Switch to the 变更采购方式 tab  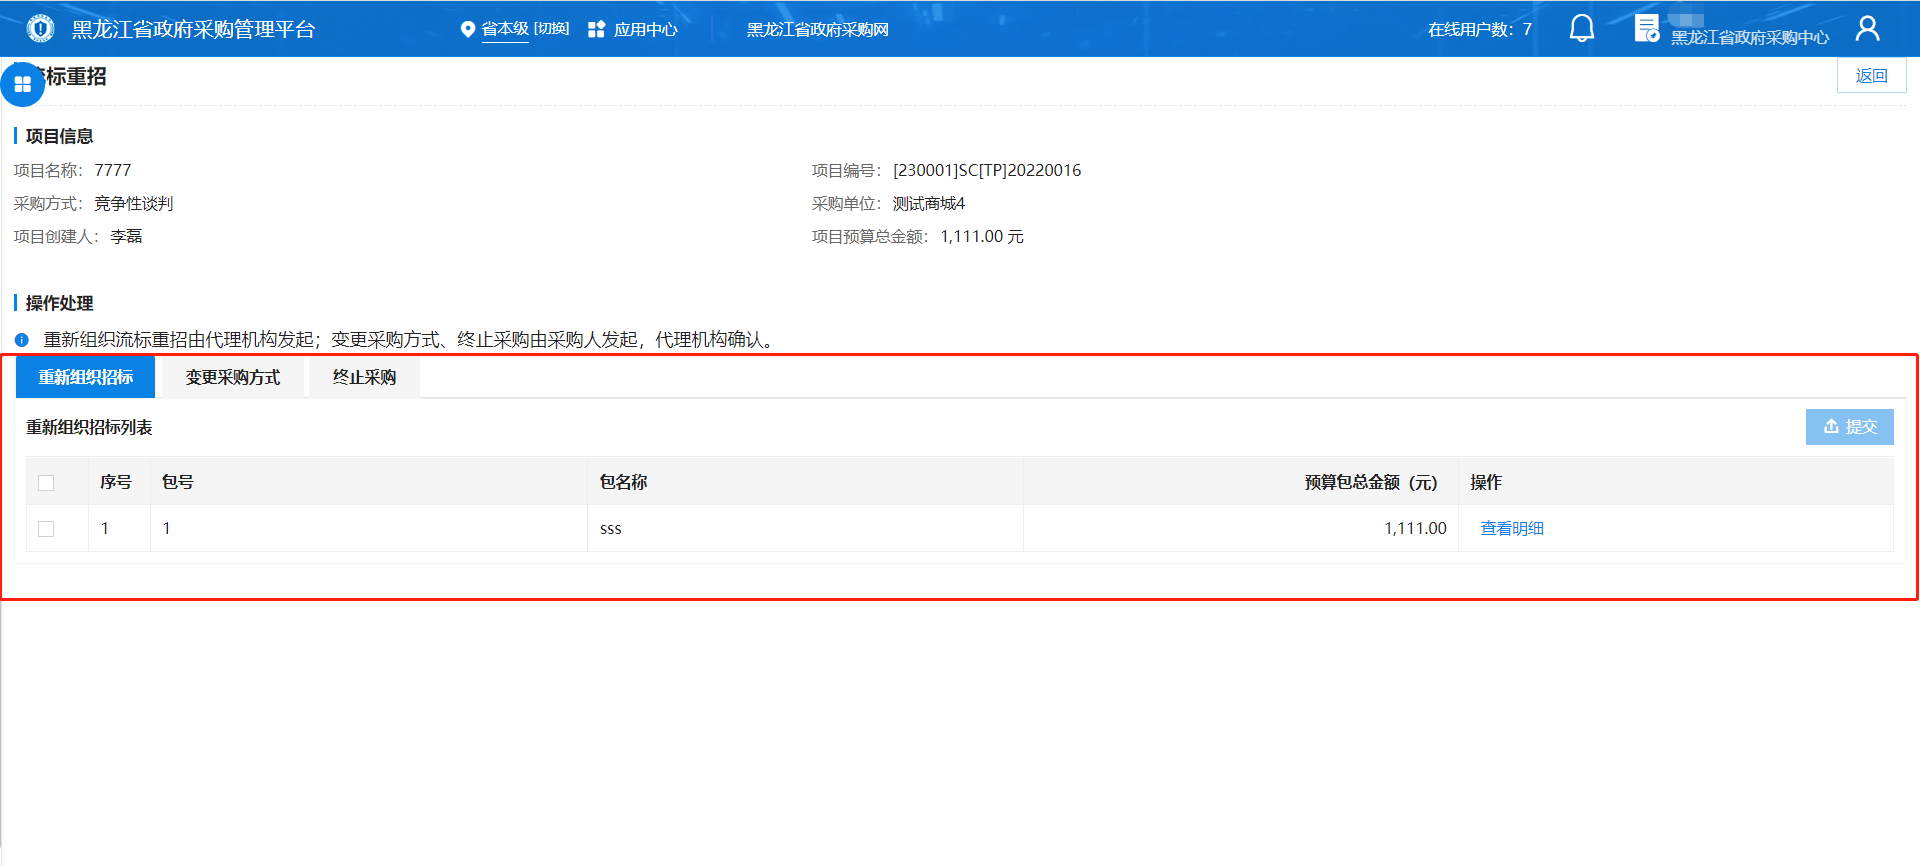pyautogui.click(x=233, y=377)
